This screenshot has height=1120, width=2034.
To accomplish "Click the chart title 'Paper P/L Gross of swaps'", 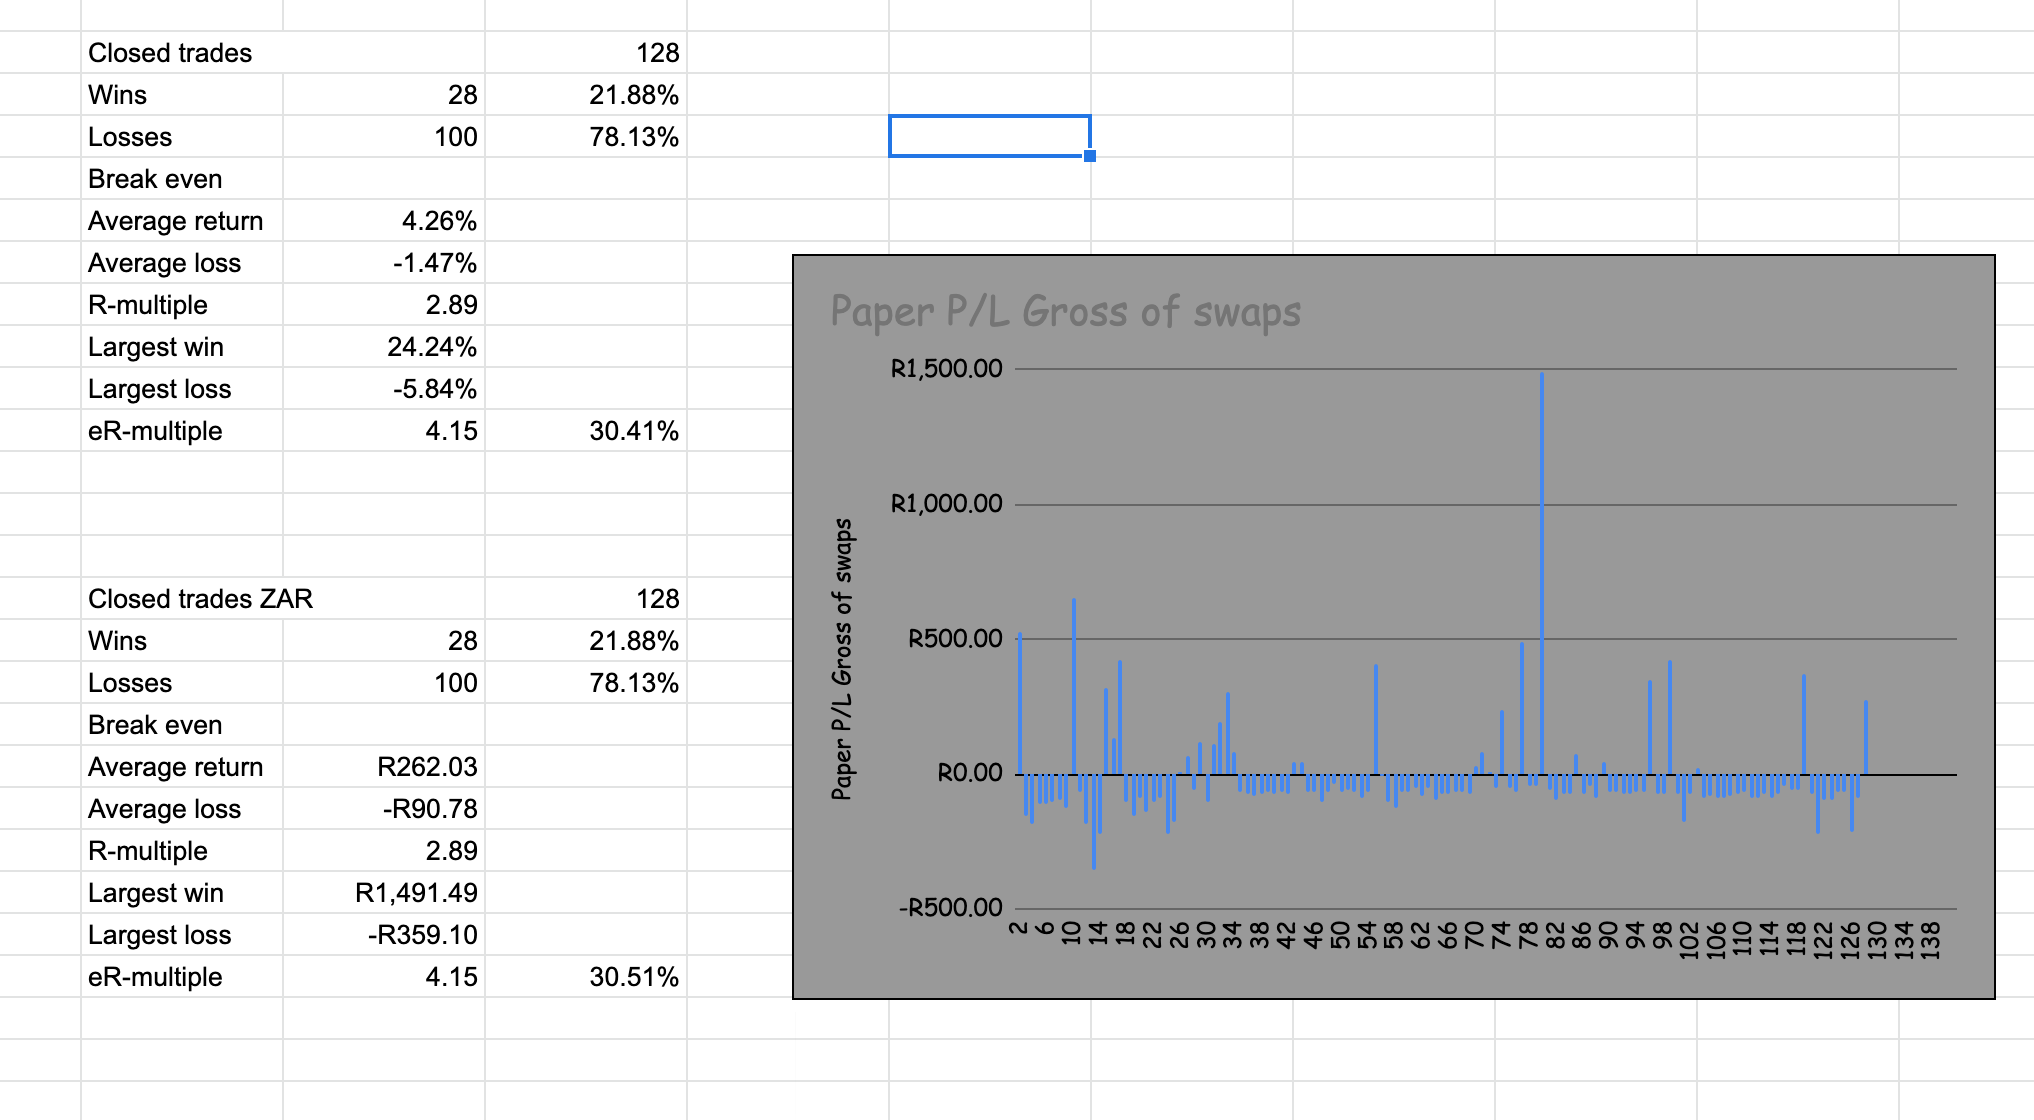I will click(x=1065, y=312).
